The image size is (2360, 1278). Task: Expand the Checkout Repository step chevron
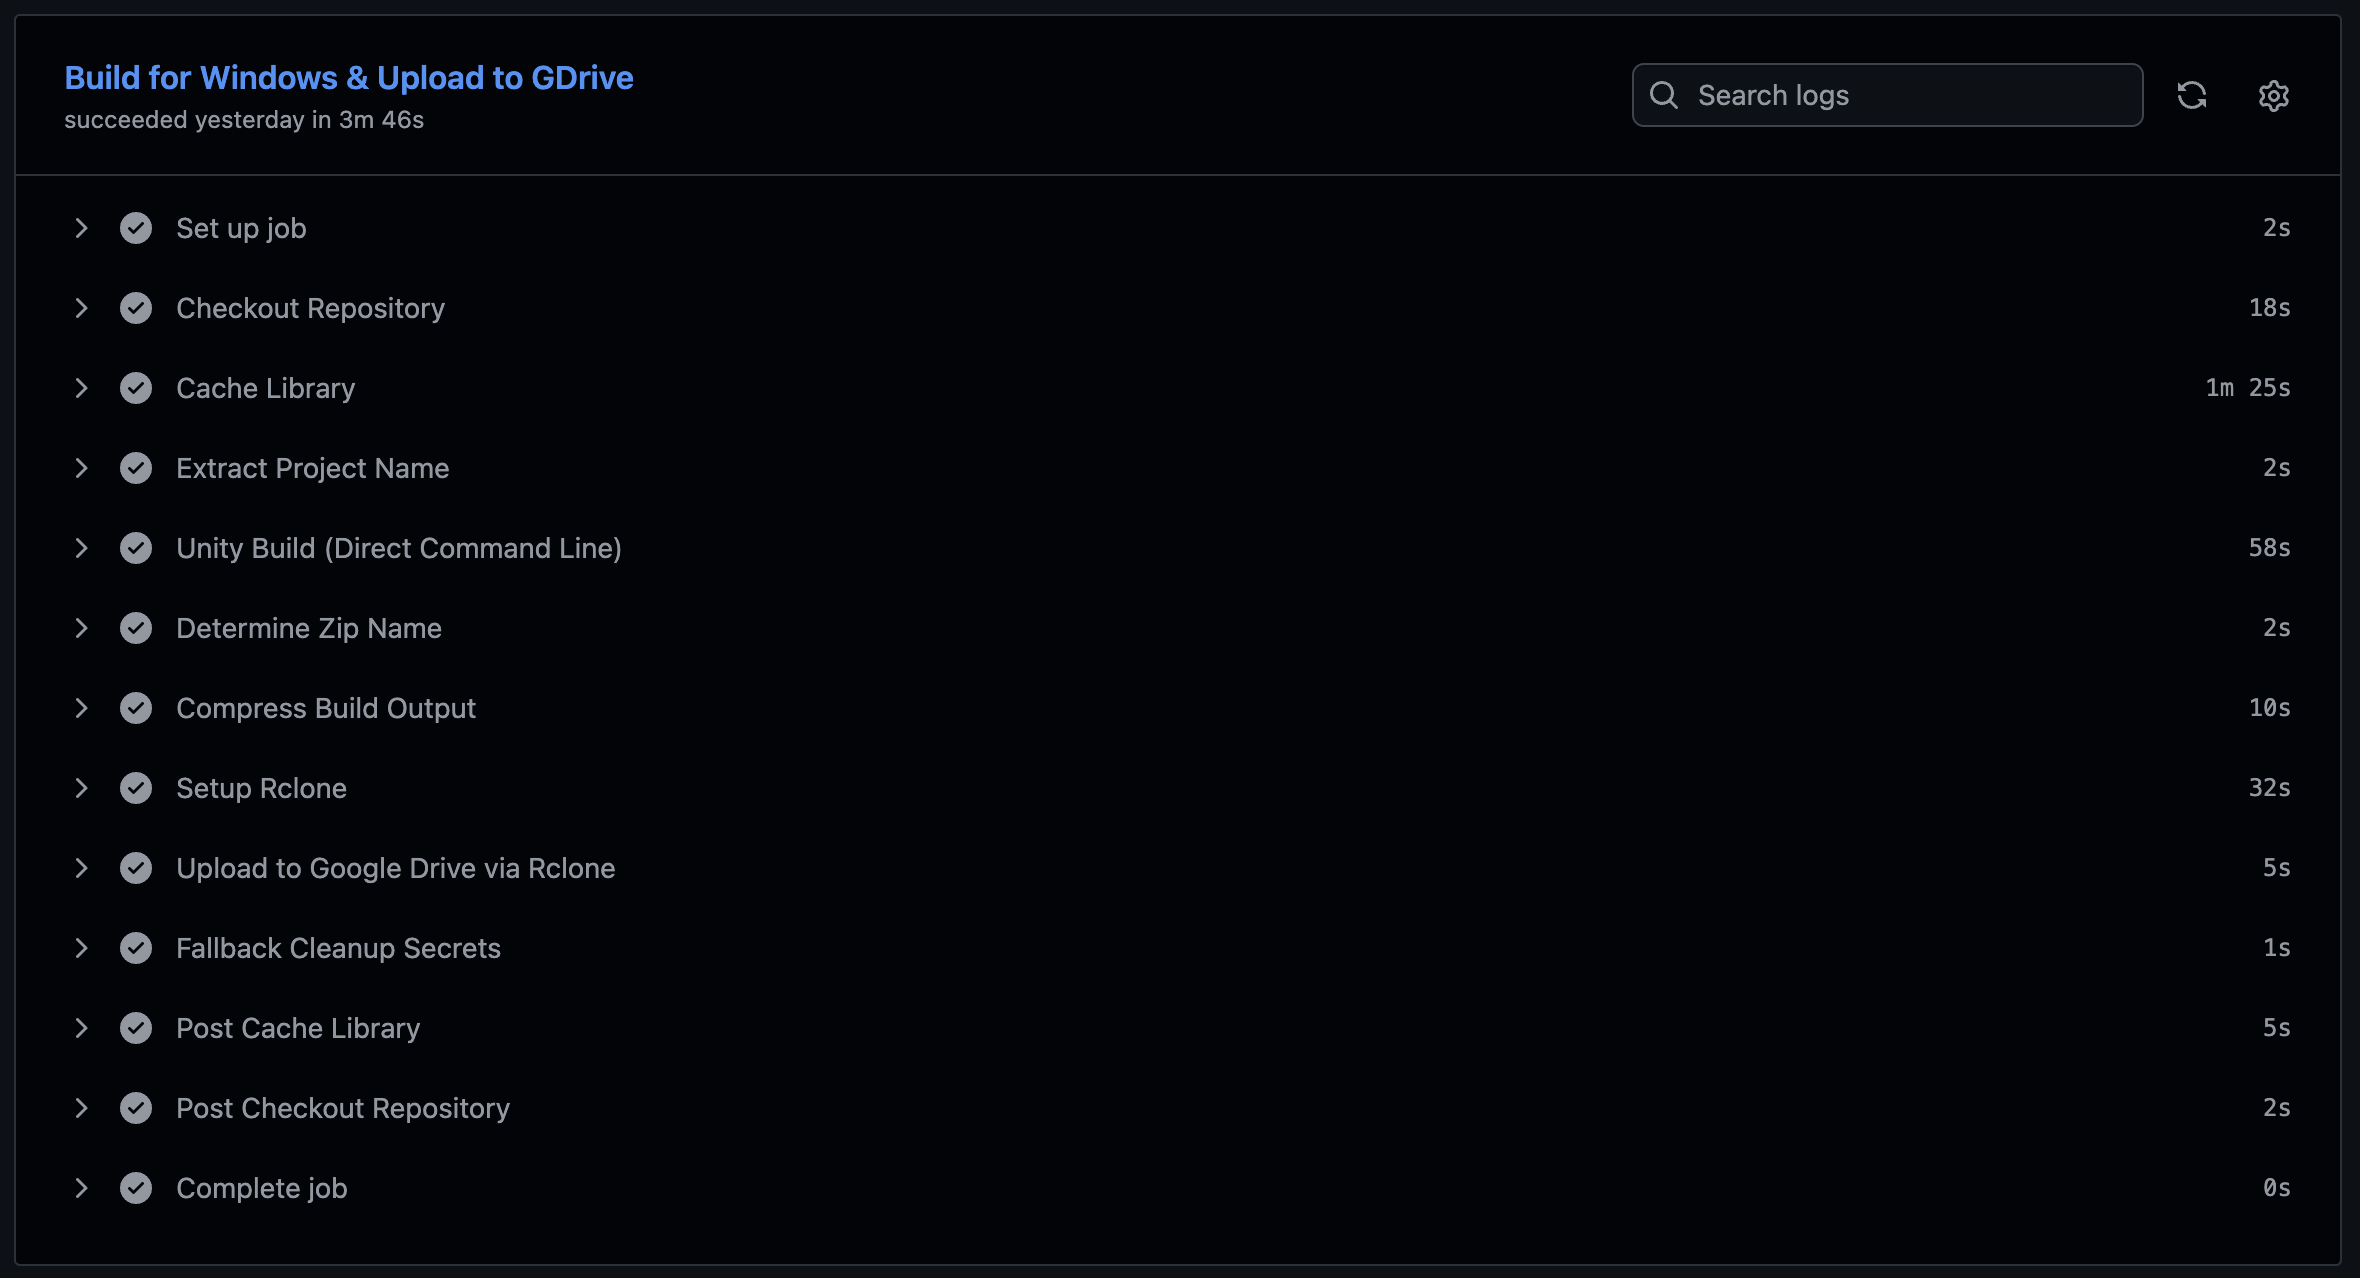82,308
